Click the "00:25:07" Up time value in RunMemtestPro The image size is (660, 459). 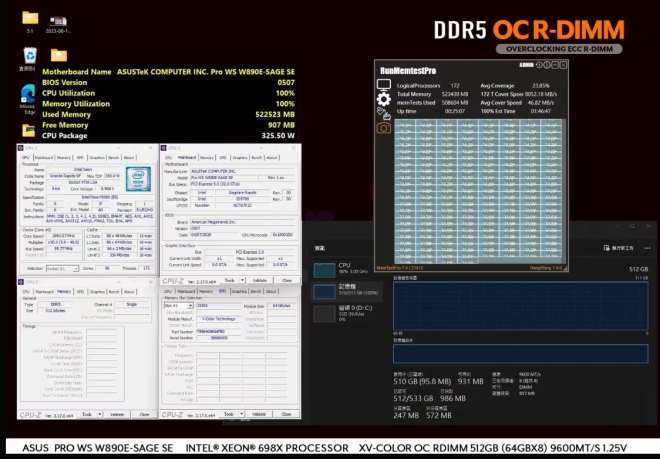pos(455,111)
